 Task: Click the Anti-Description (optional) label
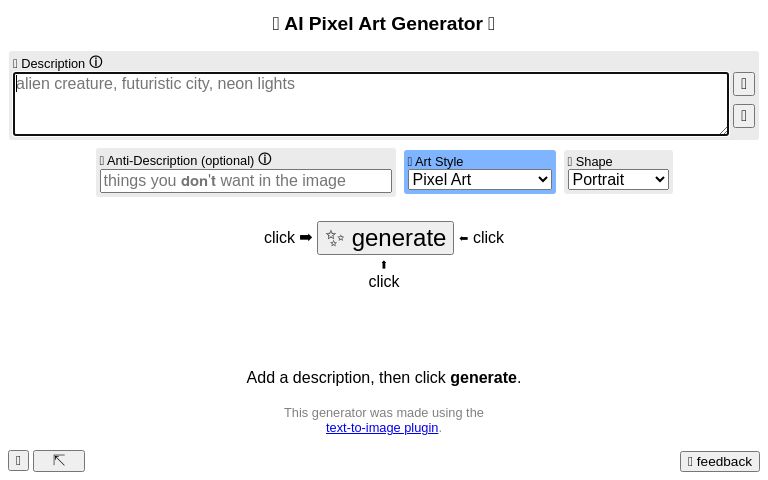(x=180, y=160)
